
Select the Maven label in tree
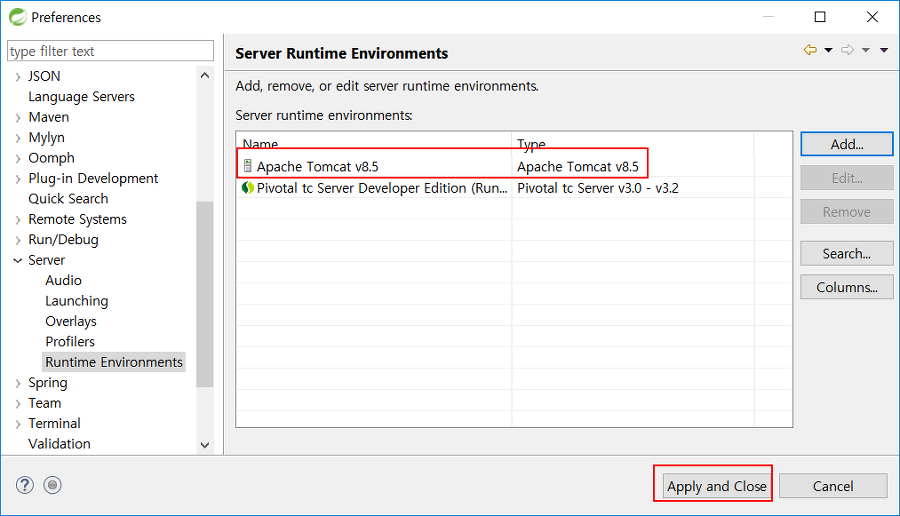click(x=49, y=117)
